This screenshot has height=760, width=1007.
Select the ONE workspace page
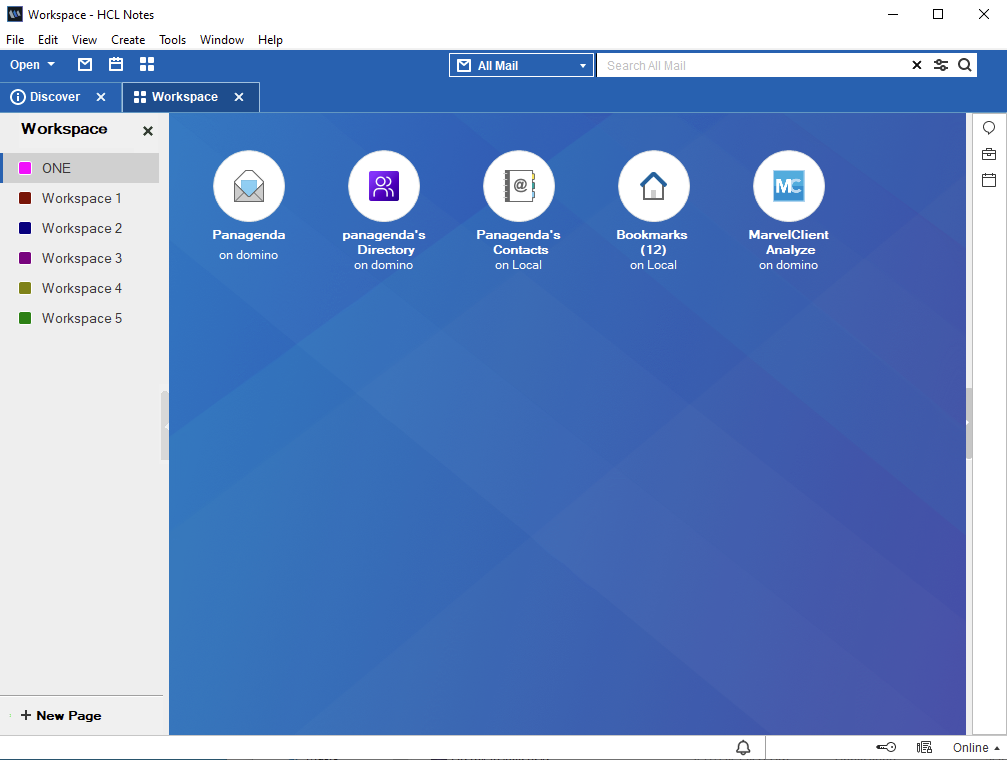80,168
